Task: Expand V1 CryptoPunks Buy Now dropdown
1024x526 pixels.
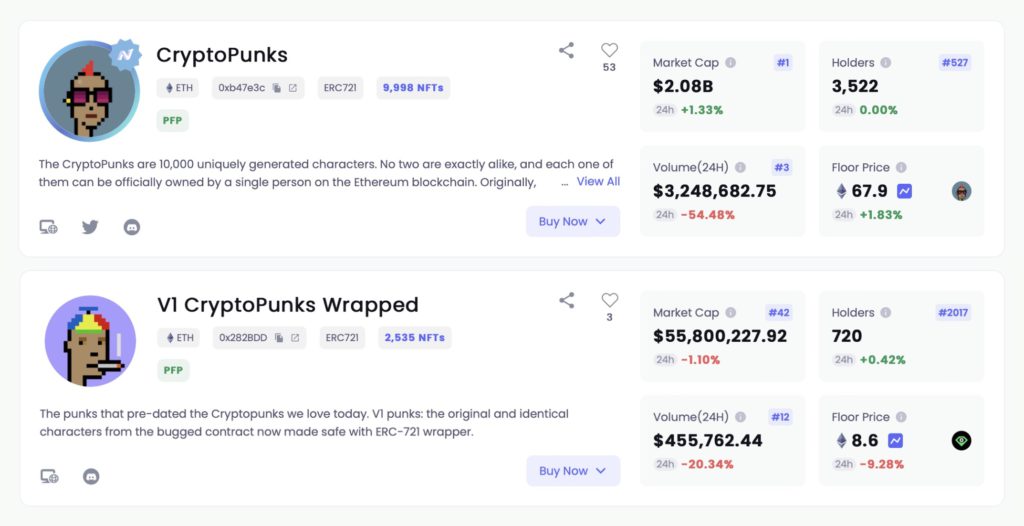Action: pyautogui.click(x=573, y=471)
